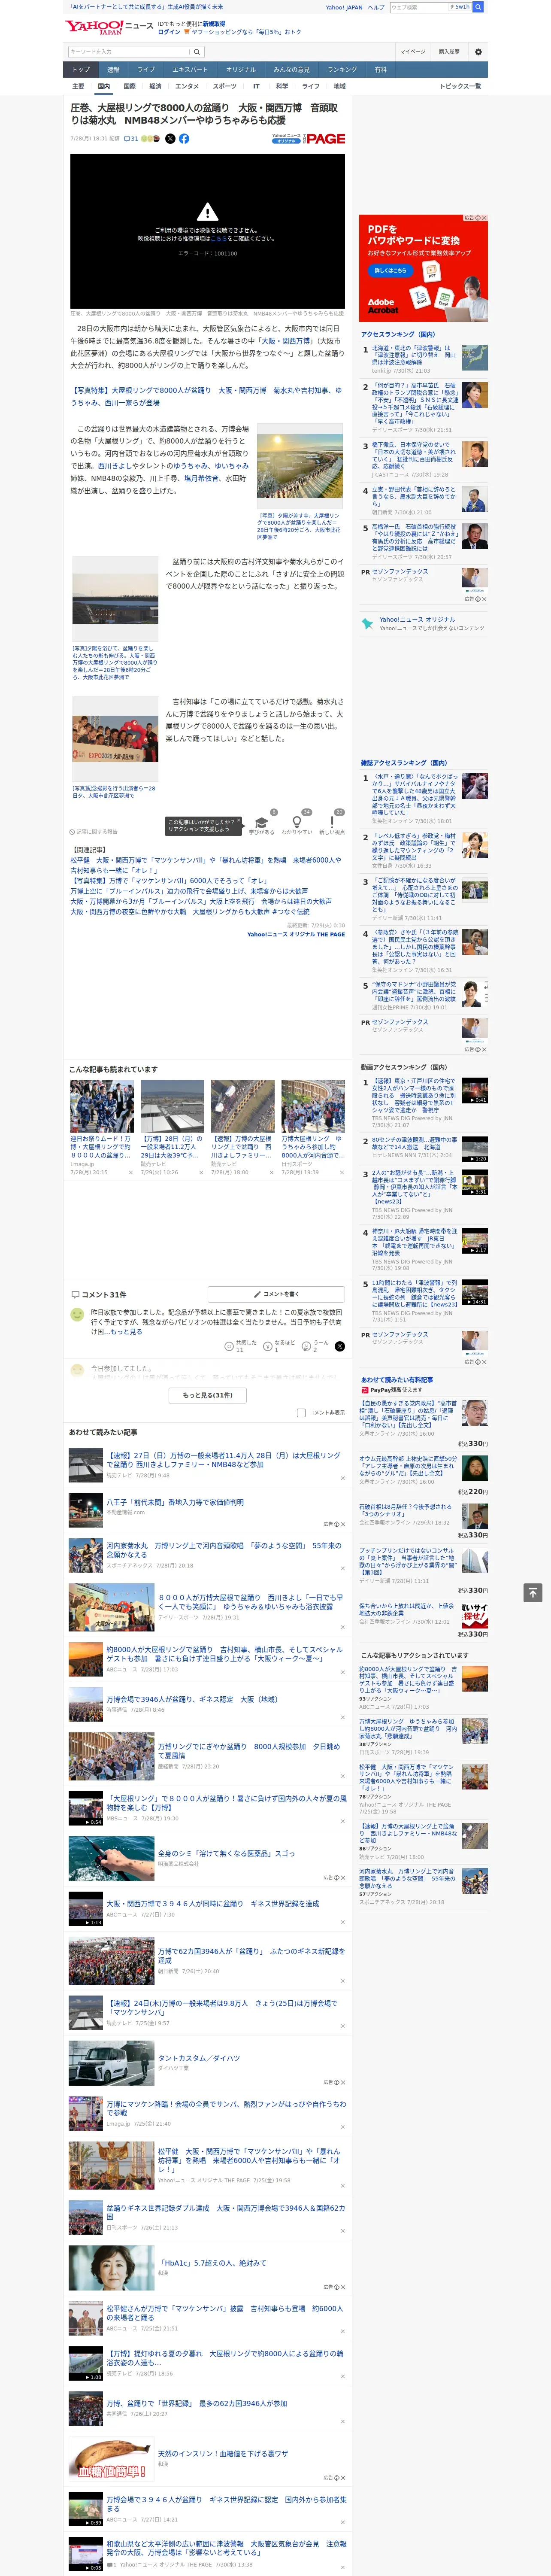Report article via 記事に関する報告

point(94,831)
